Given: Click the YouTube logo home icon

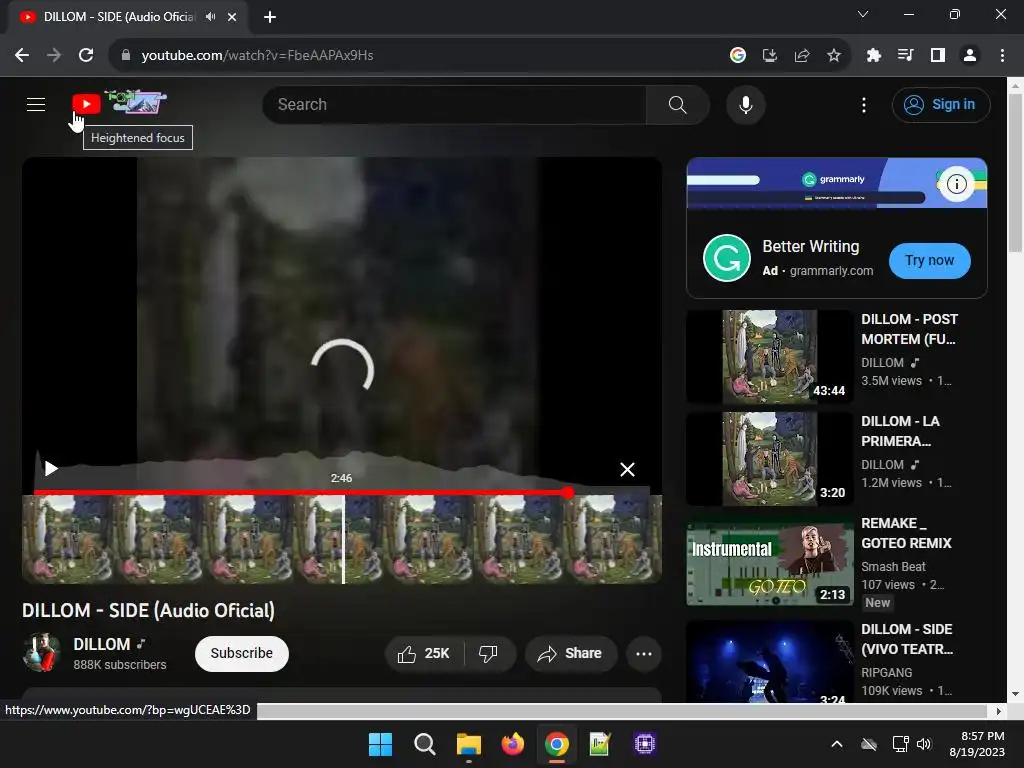Looking at the screenshot, I should [x=86, y=104].
